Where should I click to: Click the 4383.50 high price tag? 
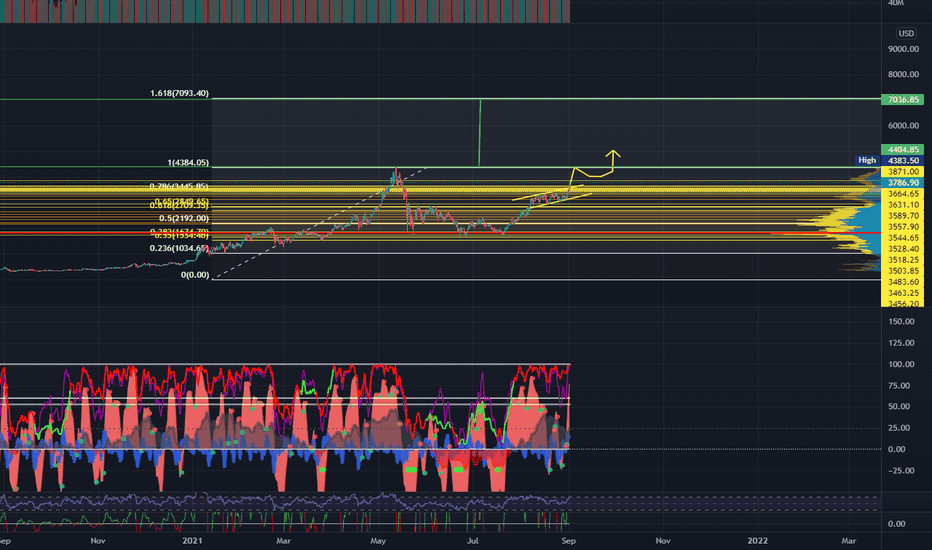point(902,161)
